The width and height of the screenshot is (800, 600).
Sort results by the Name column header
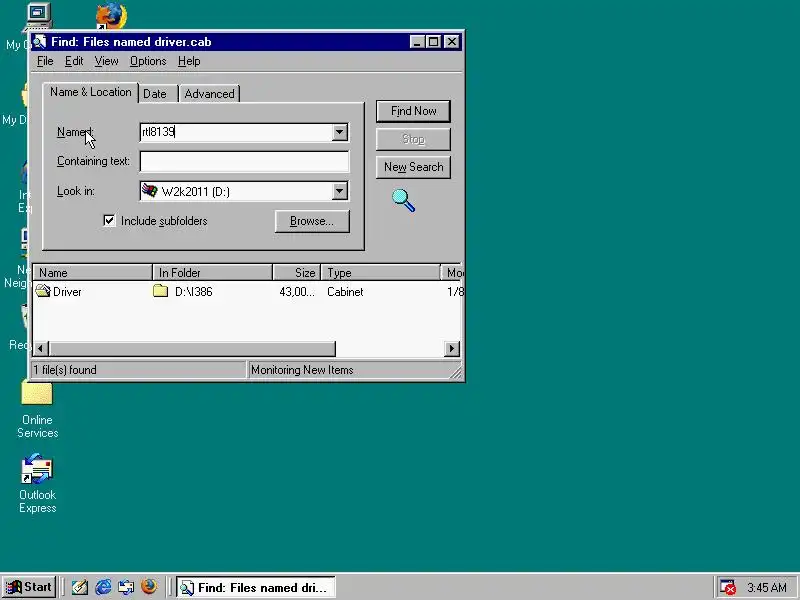click(92, 272)
